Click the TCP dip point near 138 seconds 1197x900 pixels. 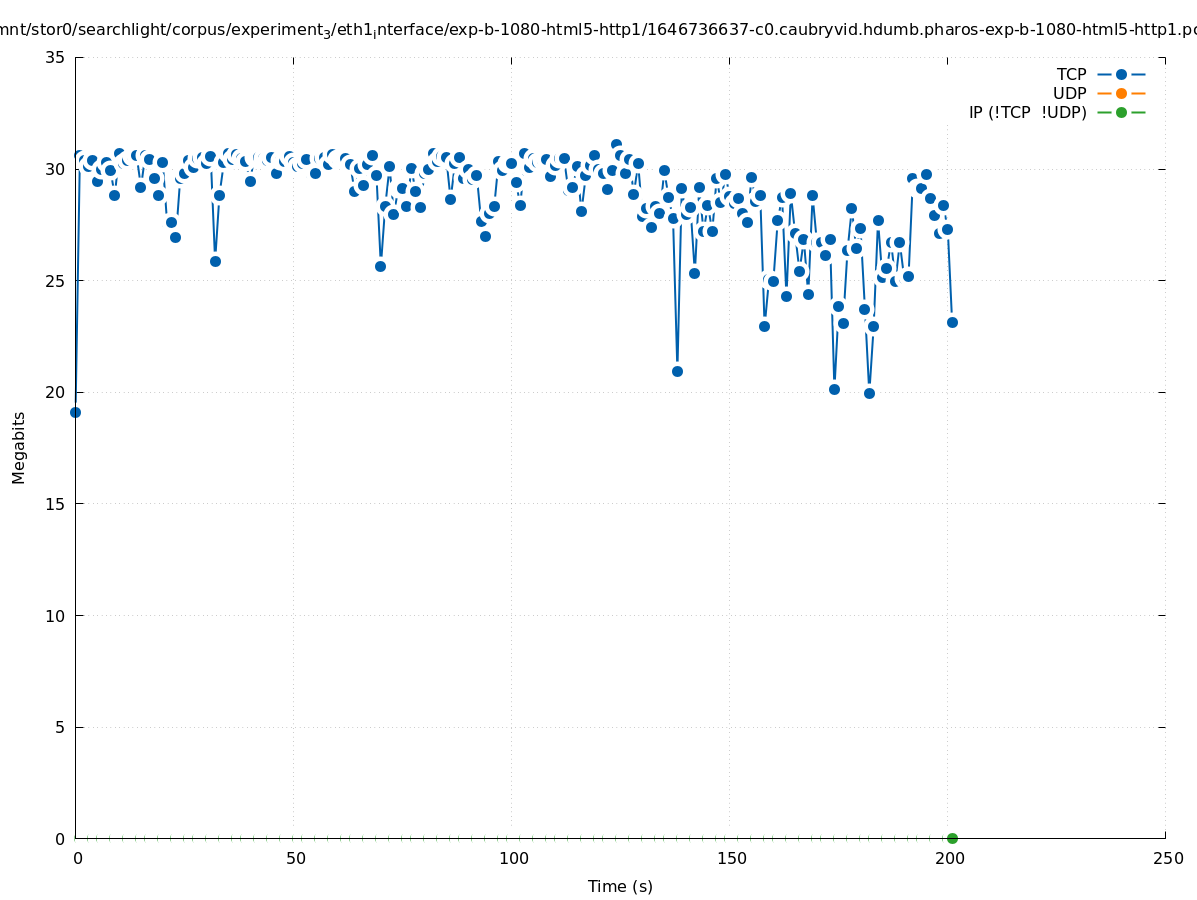point(677,371)
